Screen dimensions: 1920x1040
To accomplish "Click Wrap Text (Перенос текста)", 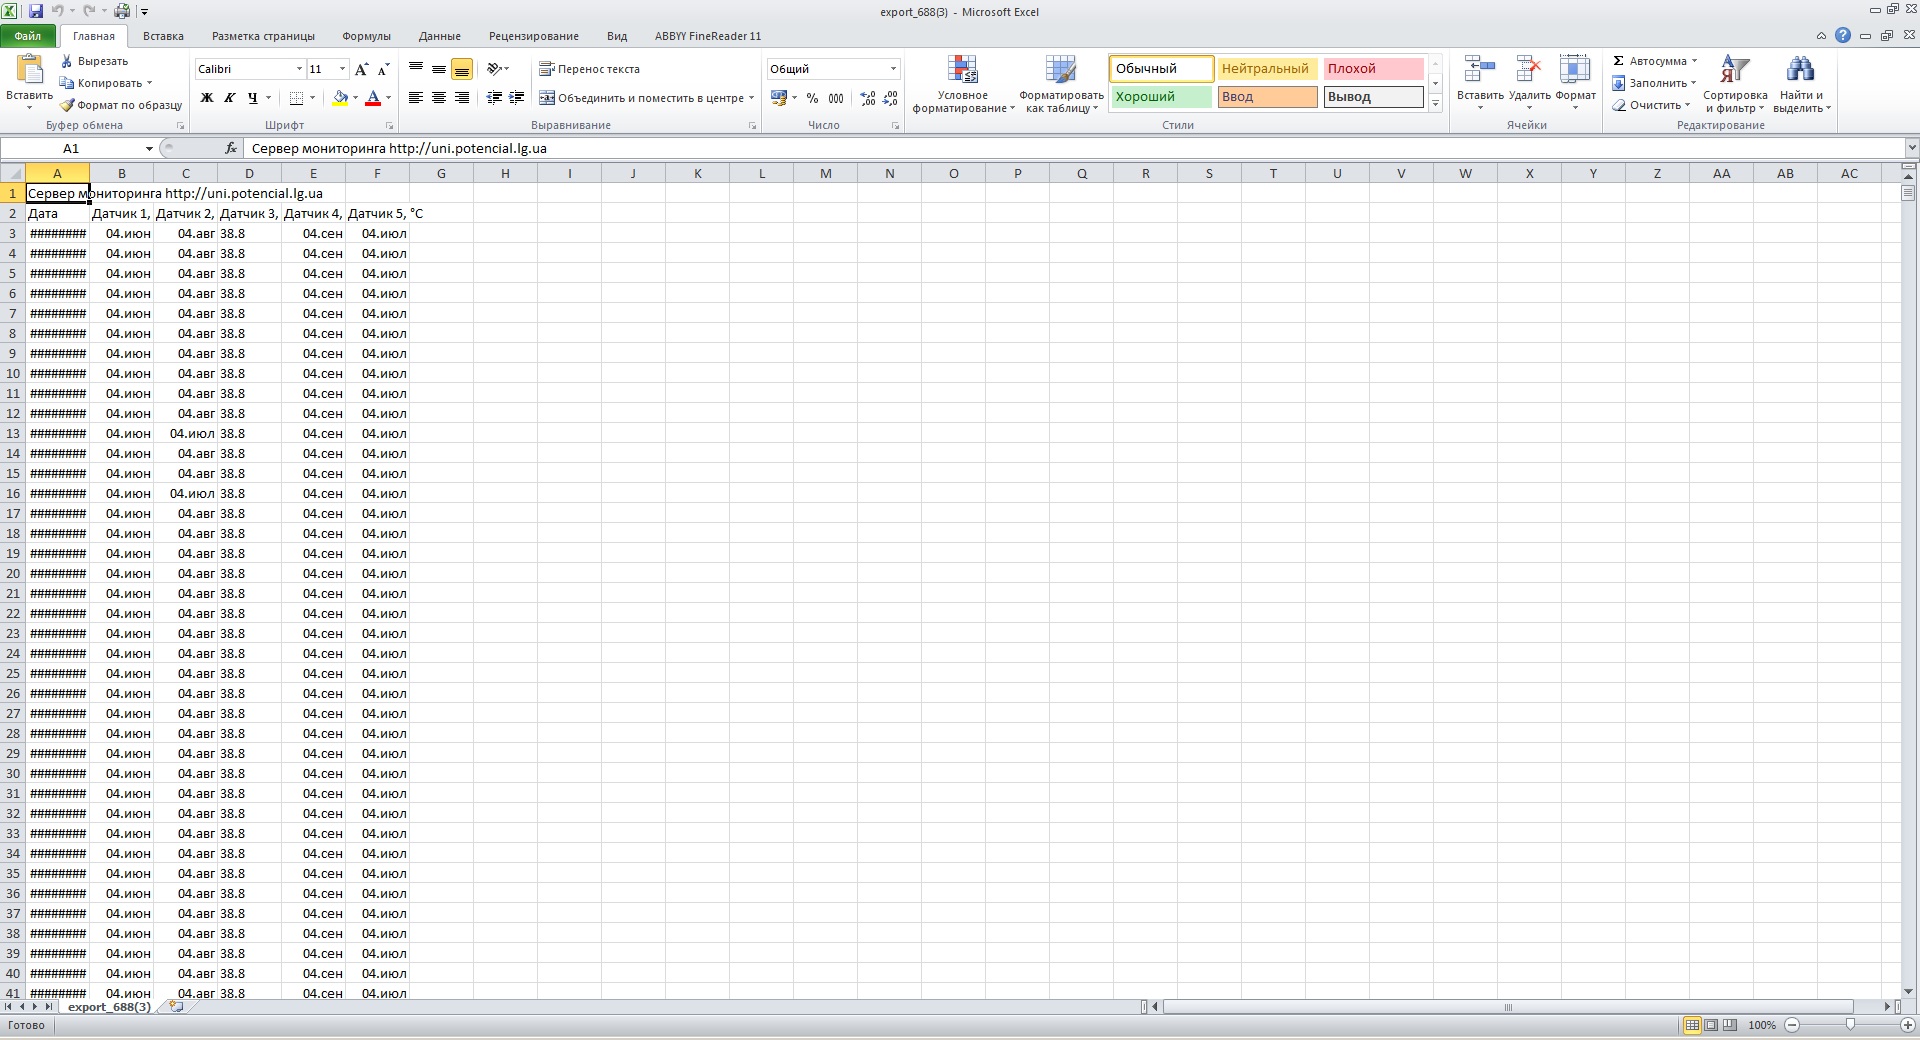I will pos(590,69).
